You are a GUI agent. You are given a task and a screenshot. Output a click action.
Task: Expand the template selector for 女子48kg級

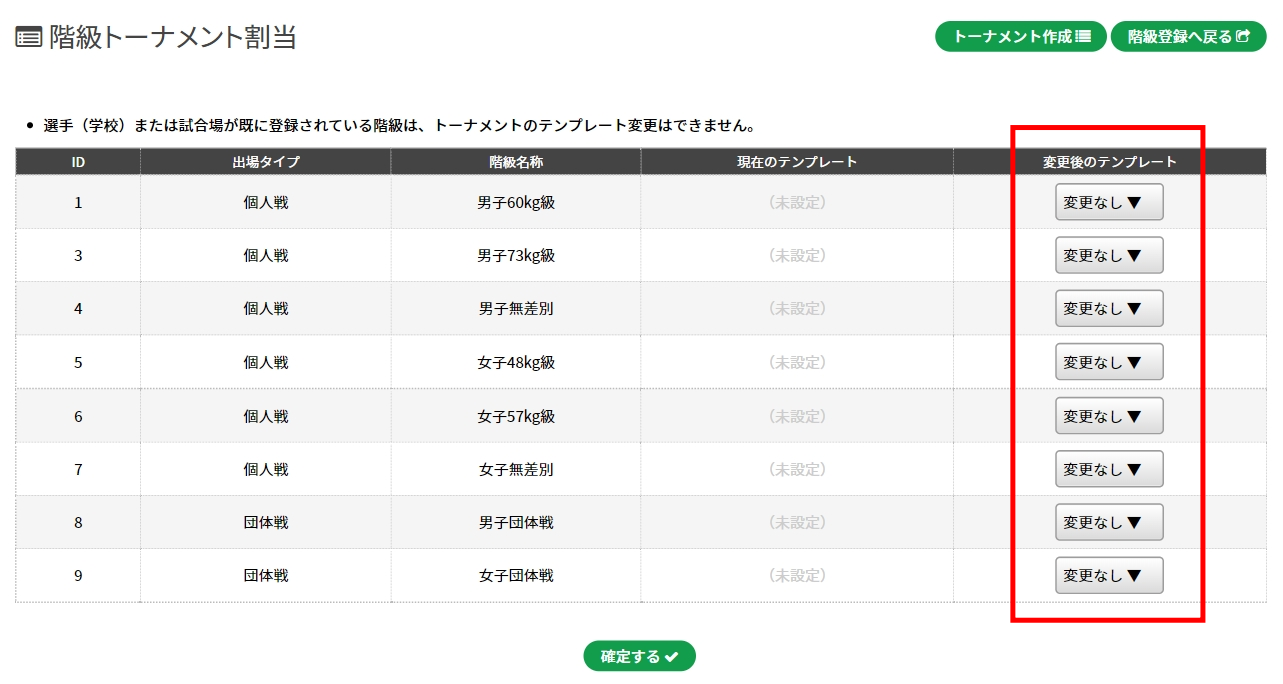pos(1109,362)
